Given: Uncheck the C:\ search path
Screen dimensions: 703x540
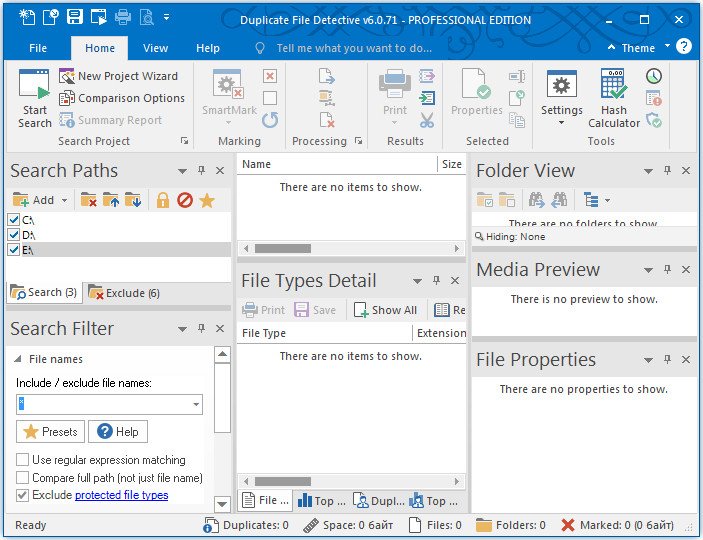Looking at the screenshot, I should (x=13, y=220).
